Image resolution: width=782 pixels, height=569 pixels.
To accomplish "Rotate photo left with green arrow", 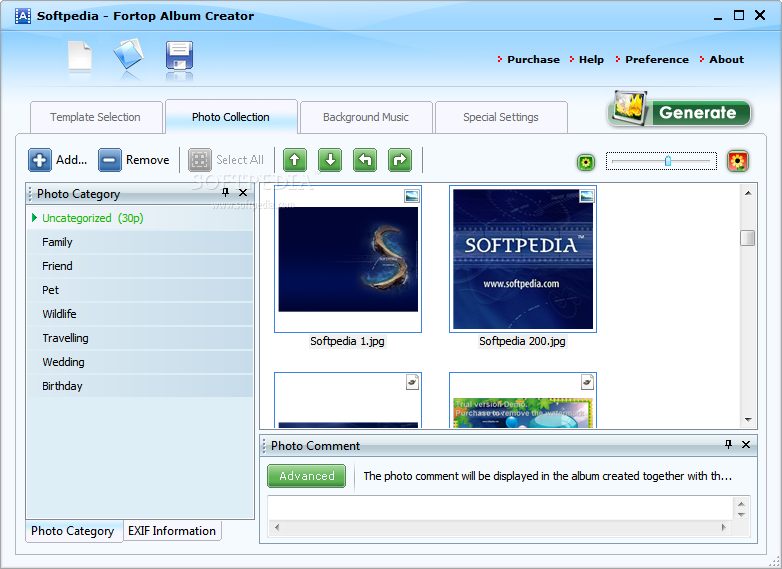I will pos(365,160).
